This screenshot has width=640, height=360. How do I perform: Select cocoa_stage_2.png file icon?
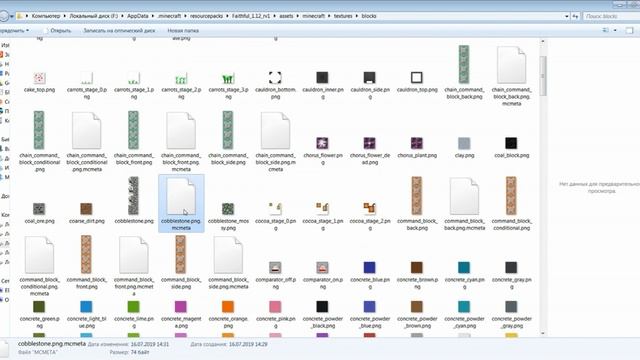click(x=370, y=209)
